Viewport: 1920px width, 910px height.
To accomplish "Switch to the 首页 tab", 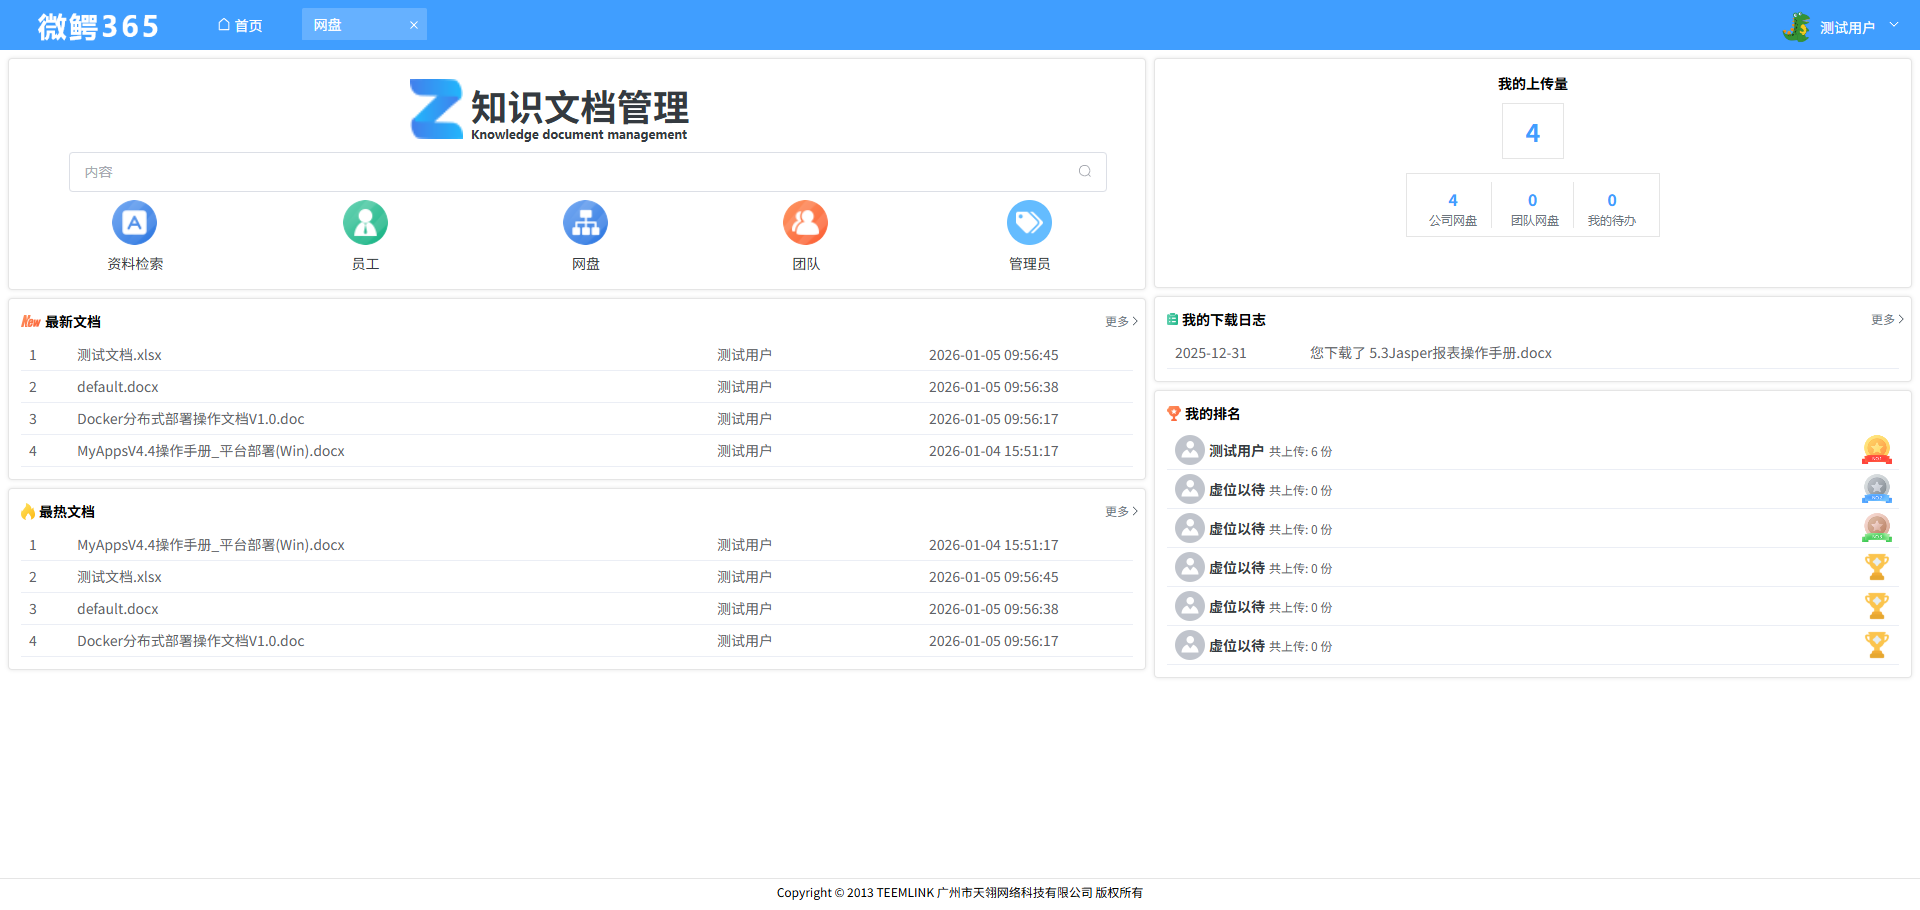I will point(241,25).
